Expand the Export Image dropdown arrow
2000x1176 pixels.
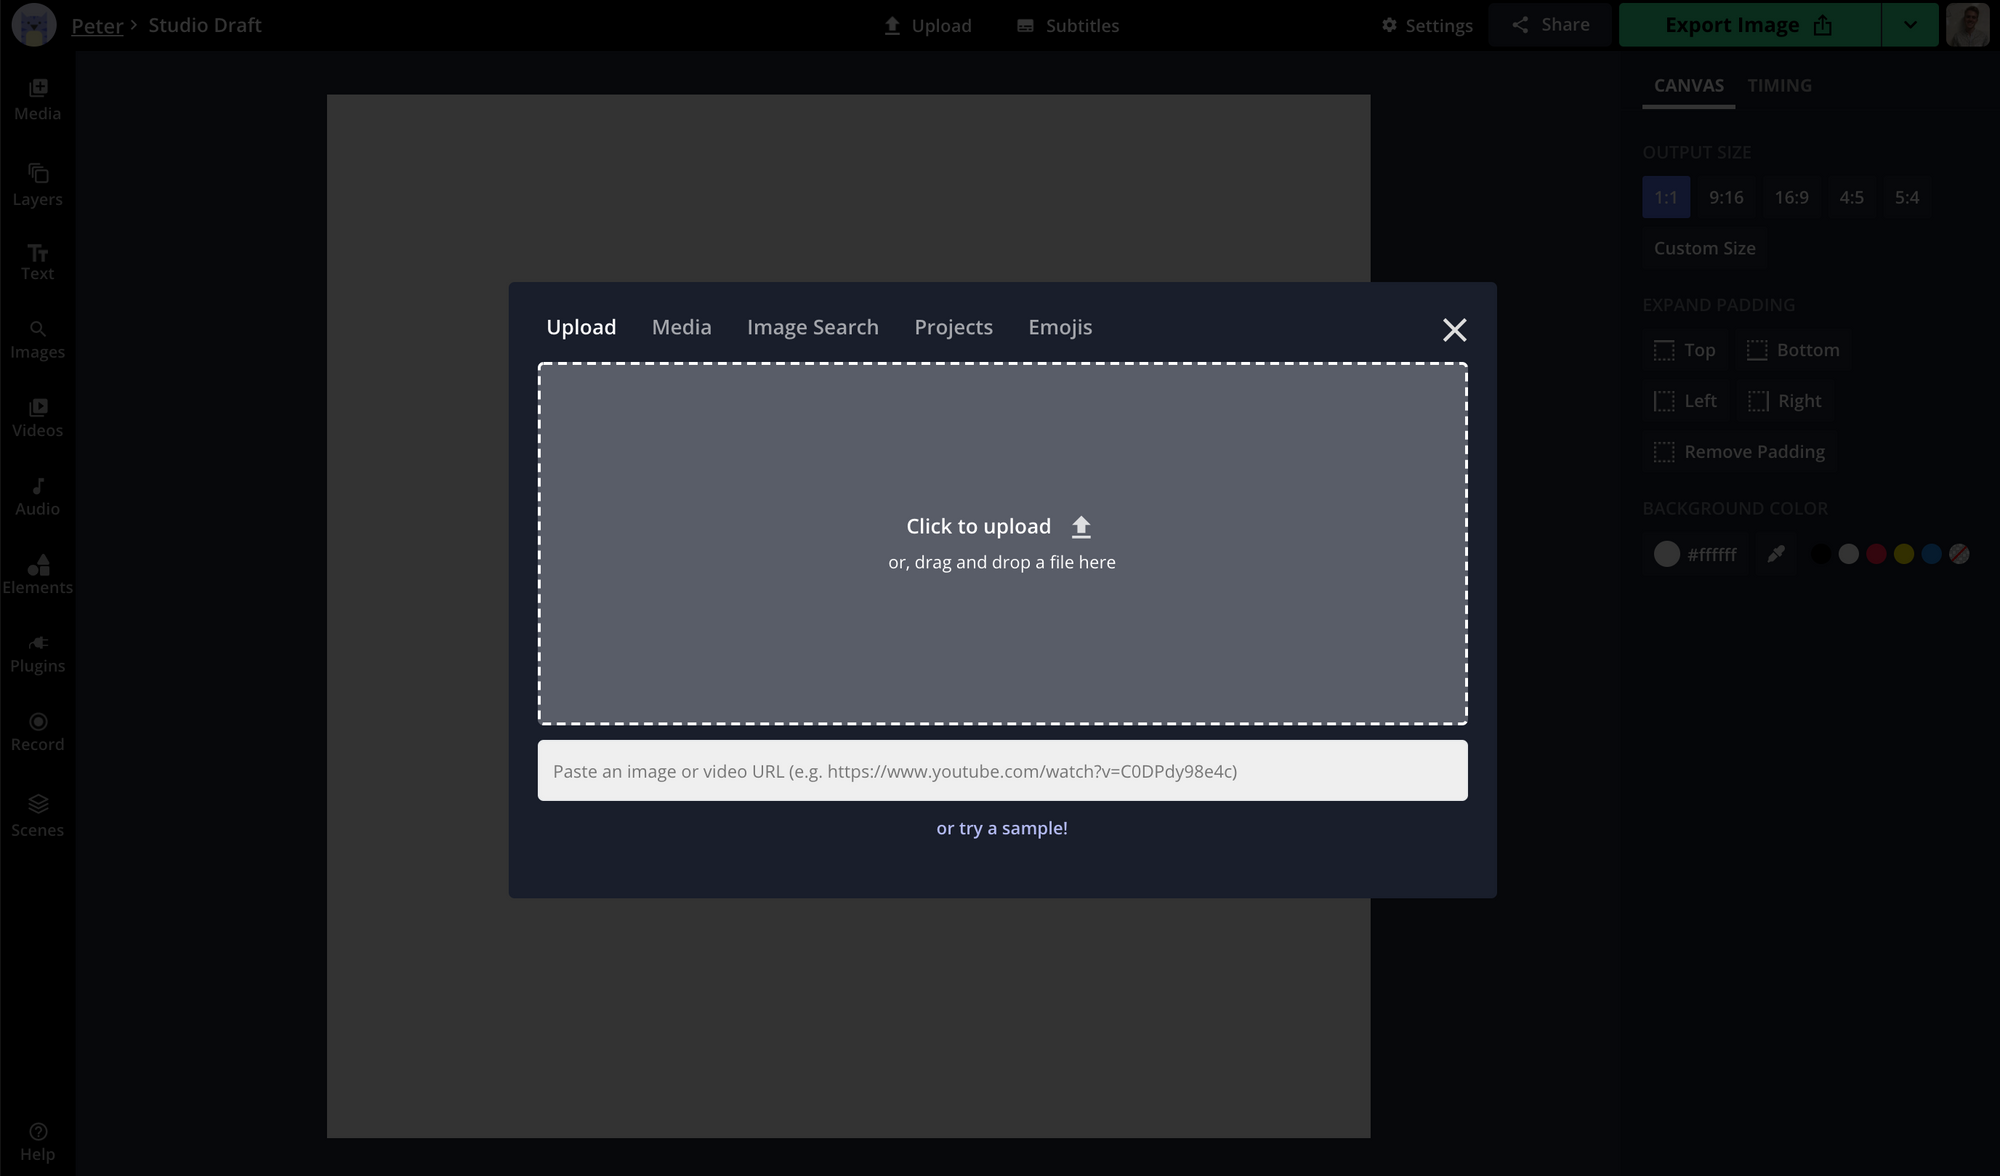coord(1910,25)
